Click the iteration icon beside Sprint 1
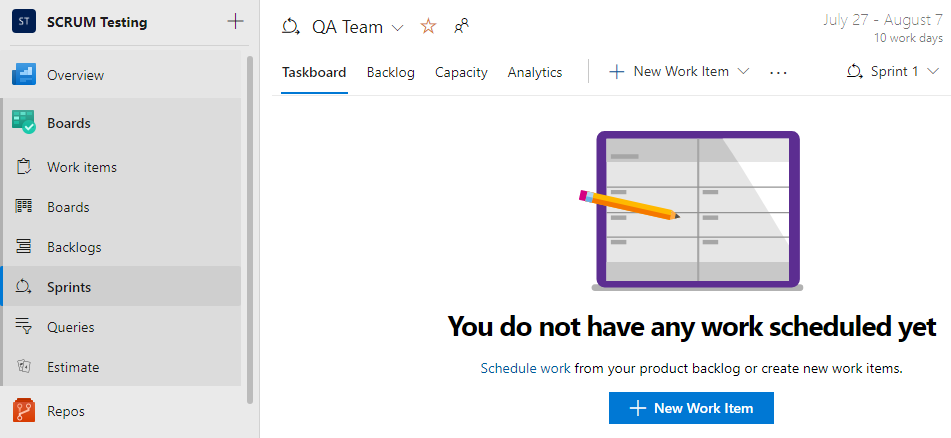The width and height of the screenshot is (951, 438). coord(855,71)
